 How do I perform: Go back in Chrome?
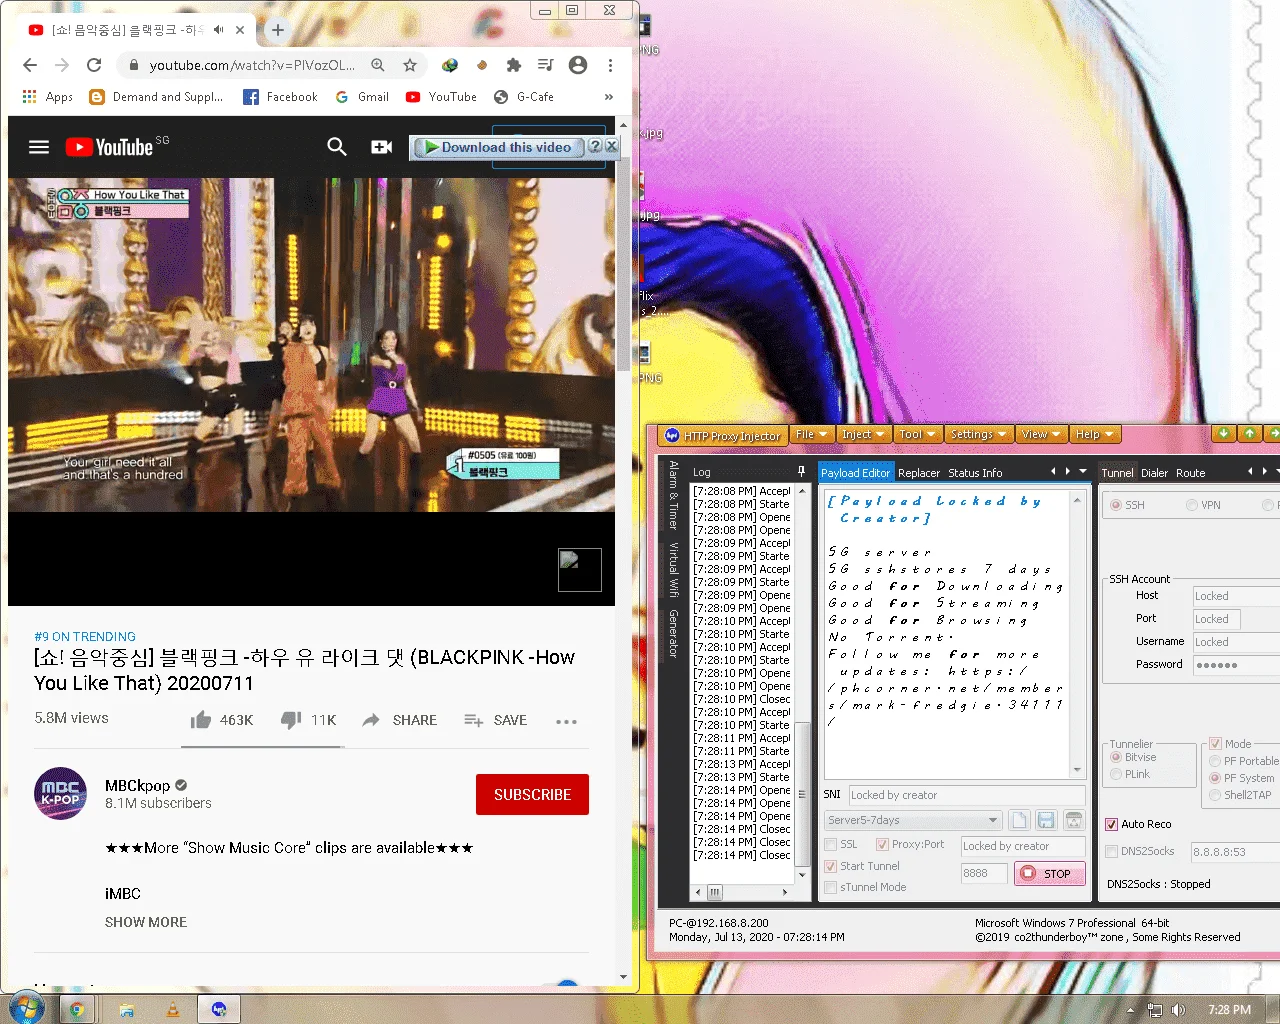30,65
